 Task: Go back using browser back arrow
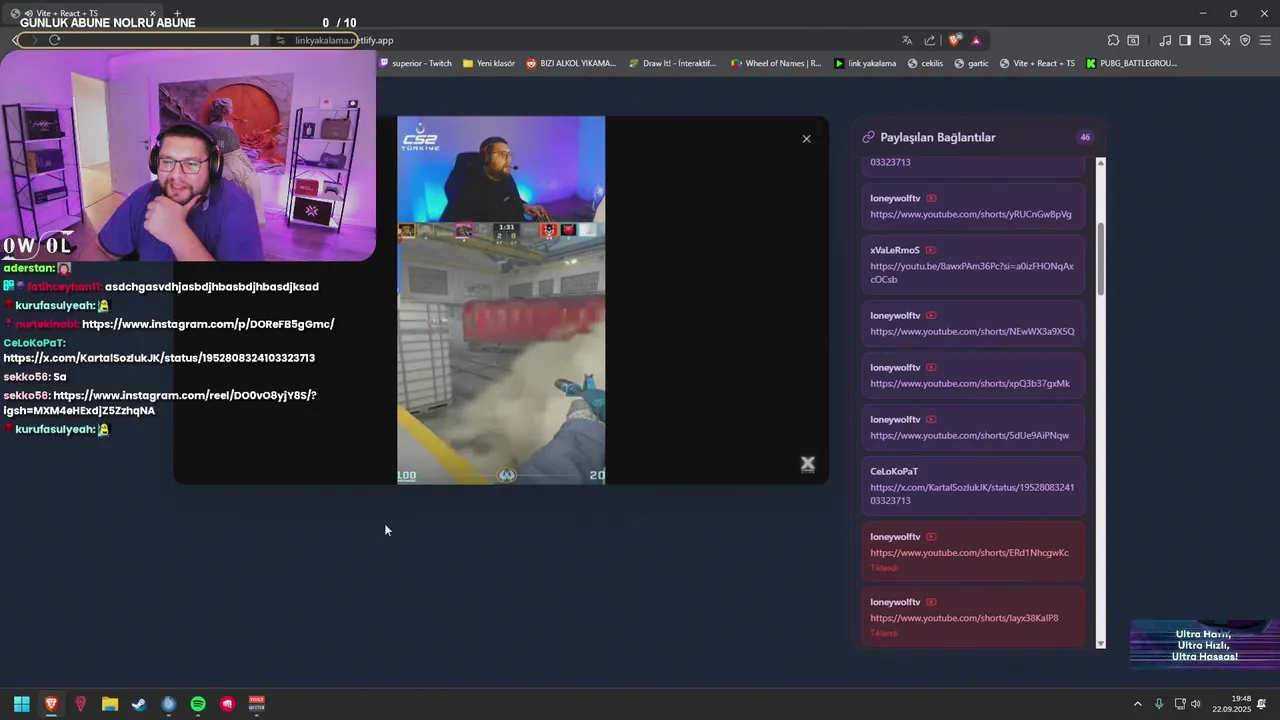click(x=15, y=40)
